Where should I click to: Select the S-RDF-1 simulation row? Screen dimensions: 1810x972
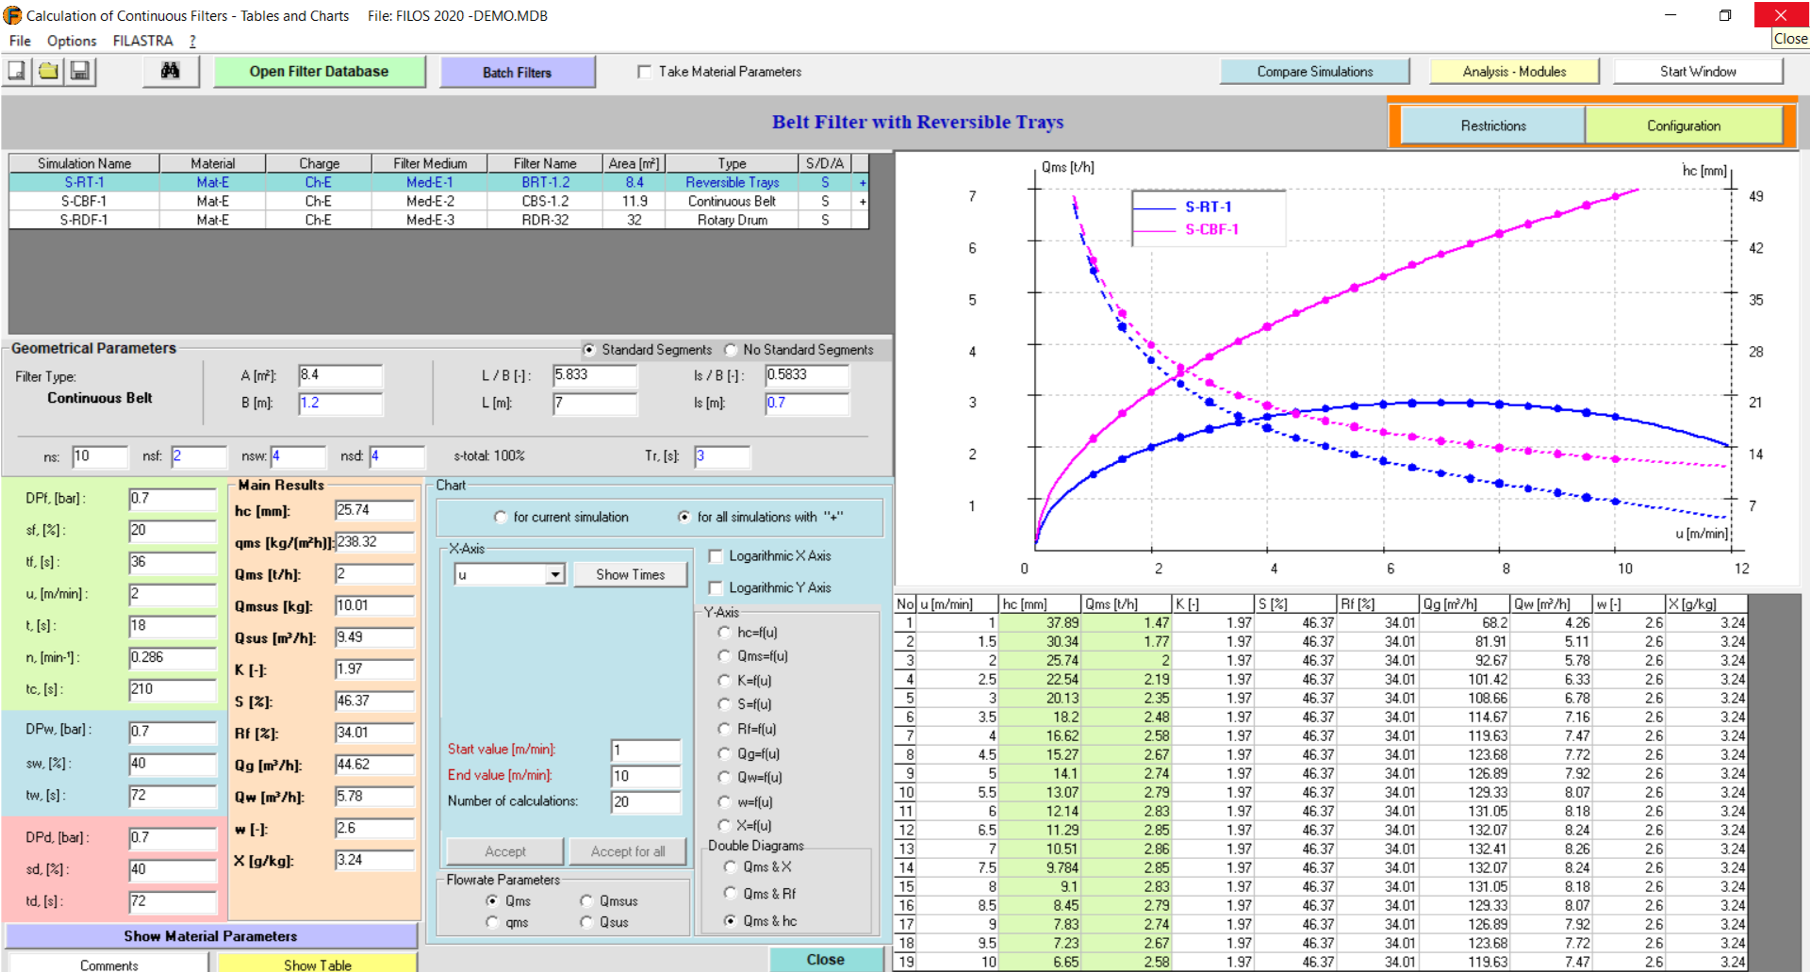(439, 220)
